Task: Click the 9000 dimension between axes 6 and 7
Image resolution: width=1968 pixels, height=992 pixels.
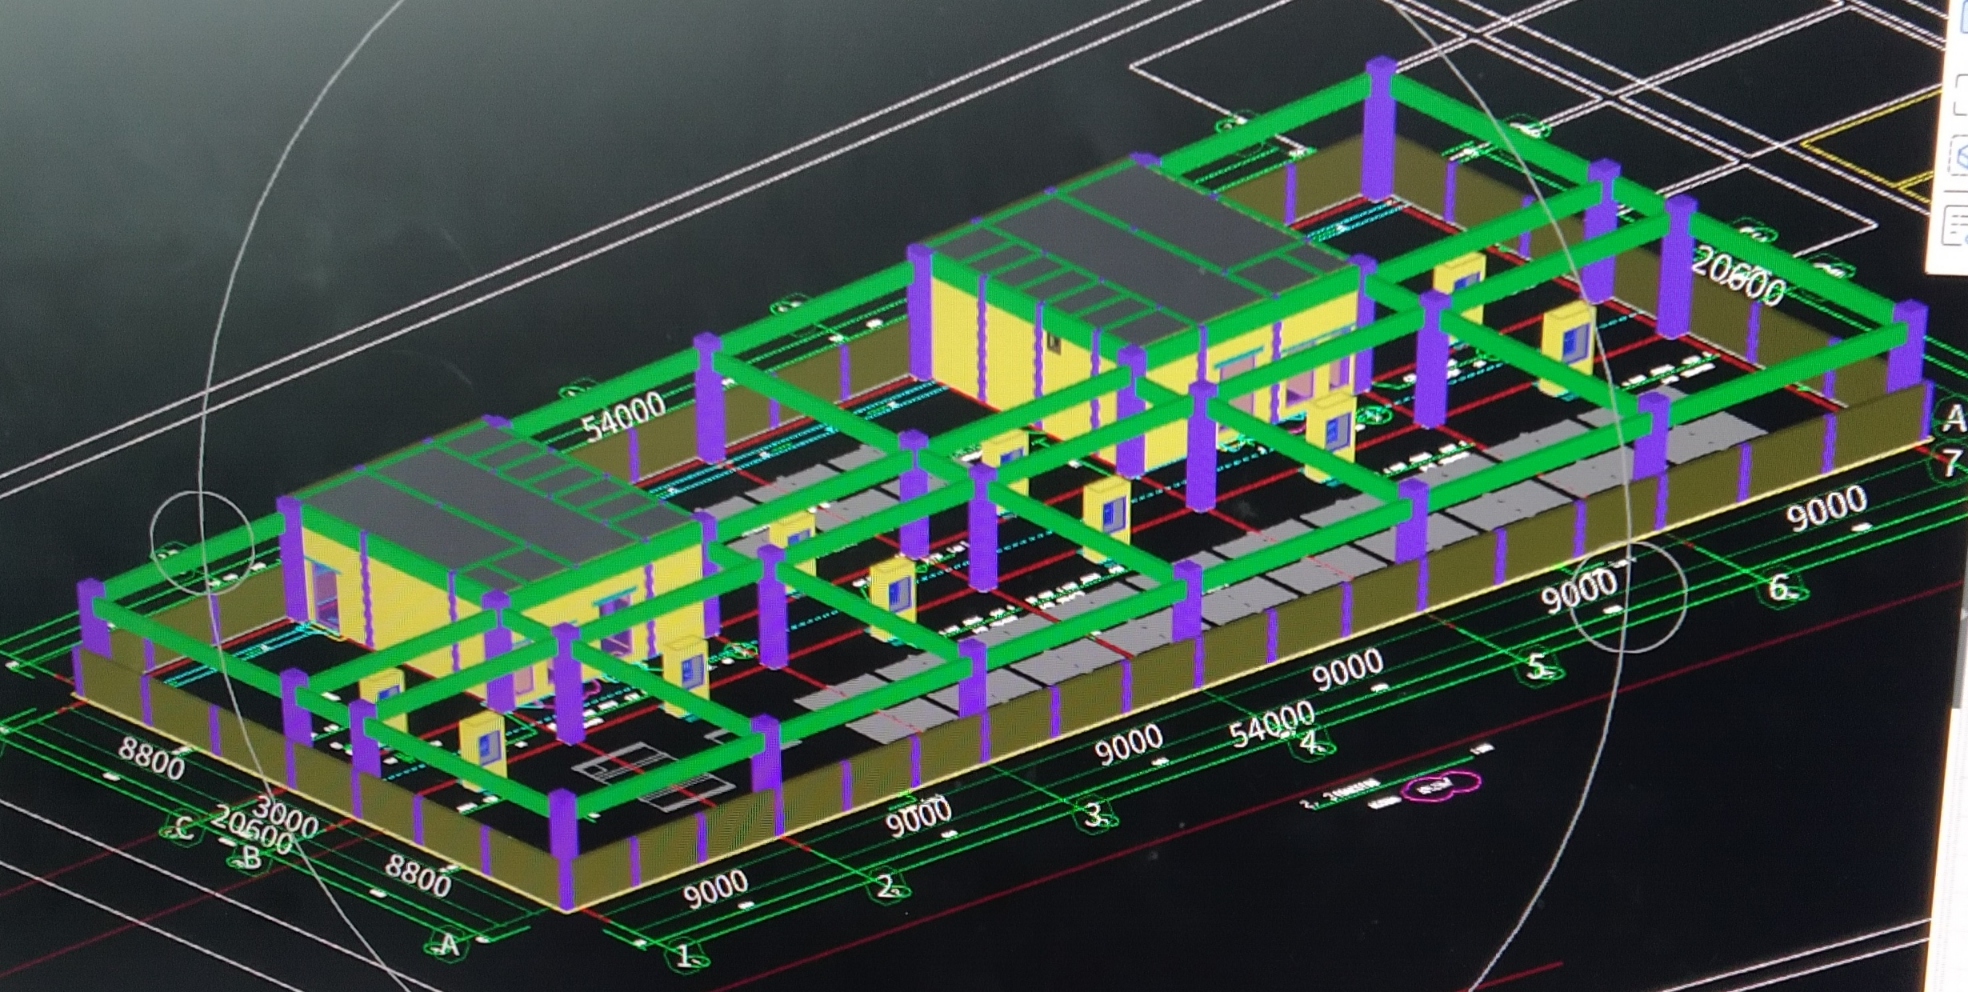Action: pos(1827,509)
